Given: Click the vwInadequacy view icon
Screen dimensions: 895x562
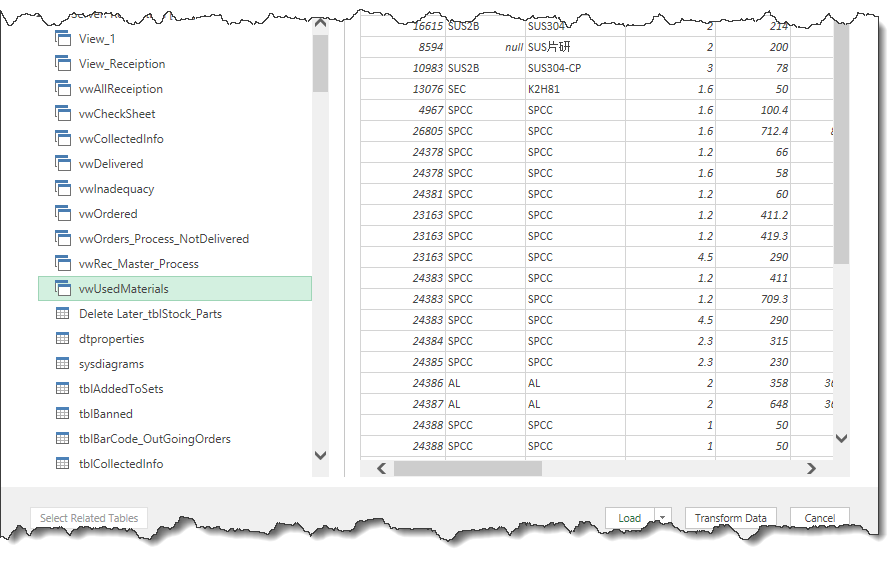Looking at the screenshot, I should (63, 188).
